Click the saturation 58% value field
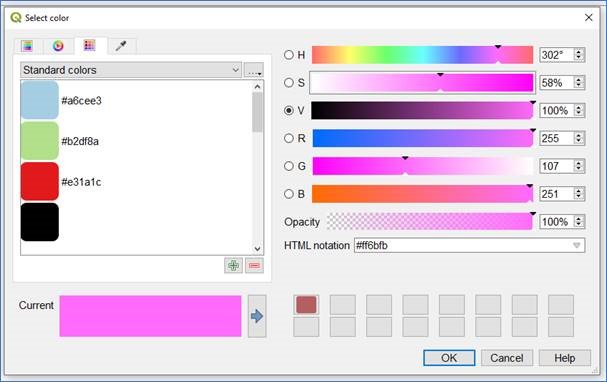607x382 pixels. [556, 83]
